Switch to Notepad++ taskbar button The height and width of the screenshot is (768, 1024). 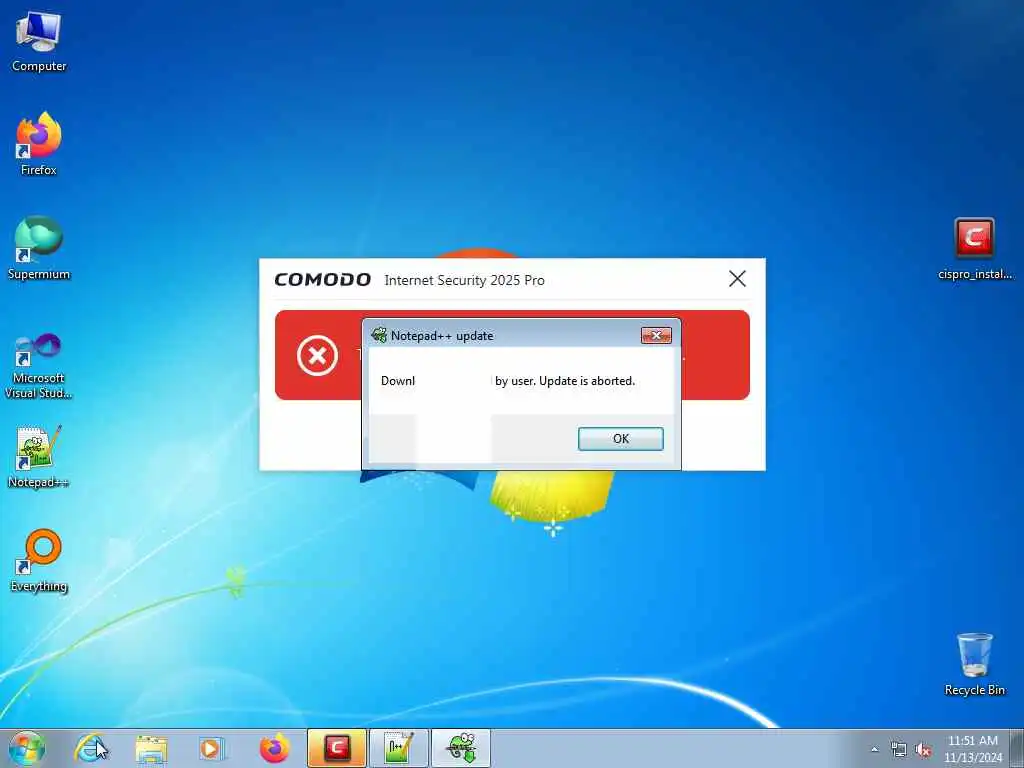(399, 748)
